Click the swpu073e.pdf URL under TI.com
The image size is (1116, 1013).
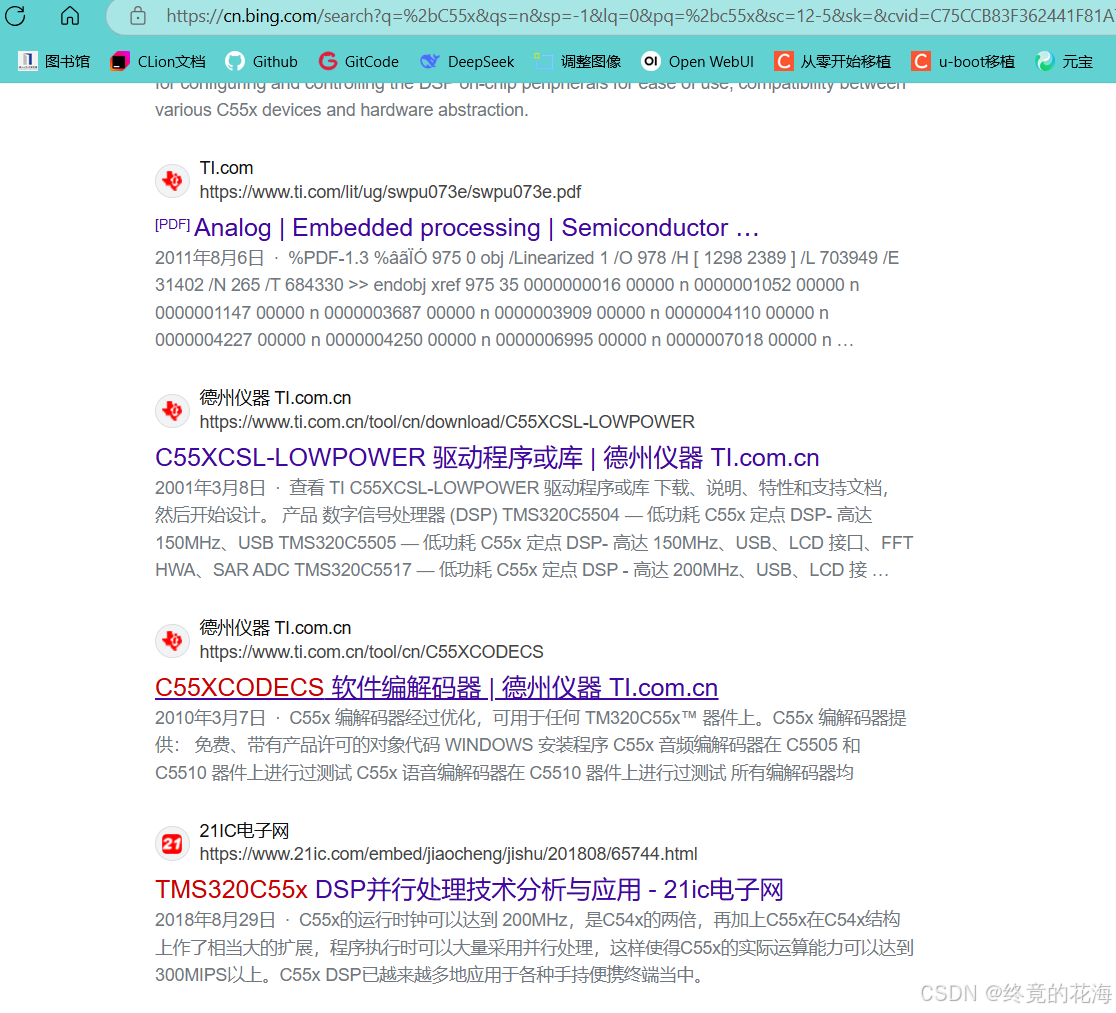(x=390, y=192)
